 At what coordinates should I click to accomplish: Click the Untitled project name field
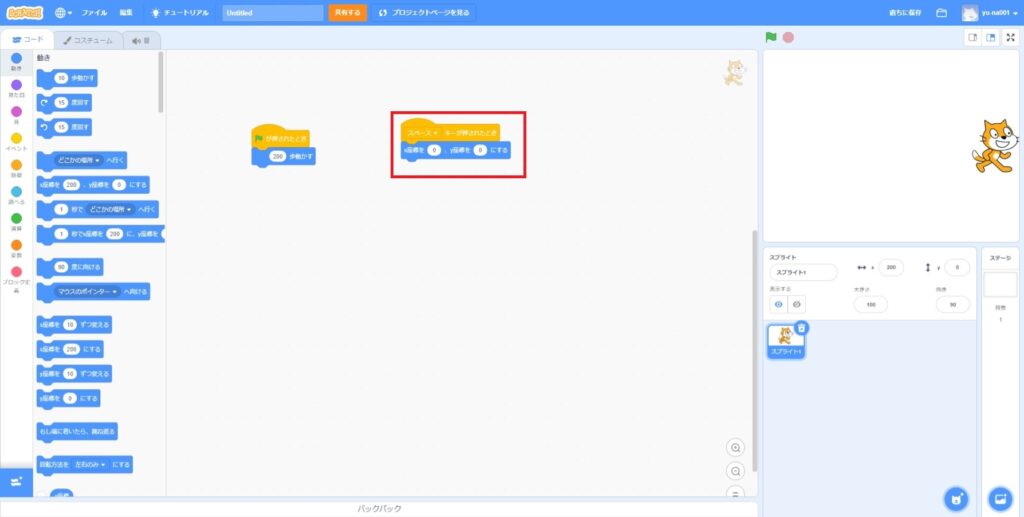pyautogui.click(x=273, y=12)
